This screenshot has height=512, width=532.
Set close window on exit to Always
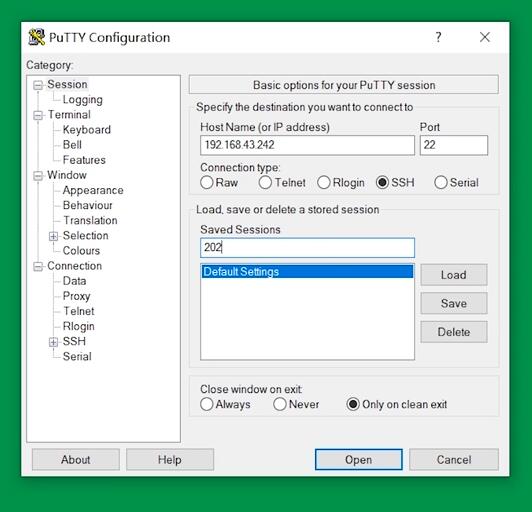click(207, 404)
